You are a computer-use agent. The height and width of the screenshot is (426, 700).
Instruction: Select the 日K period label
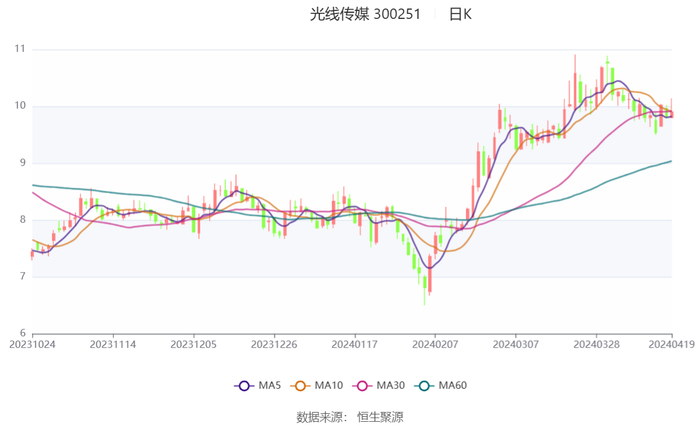[460, 15]
